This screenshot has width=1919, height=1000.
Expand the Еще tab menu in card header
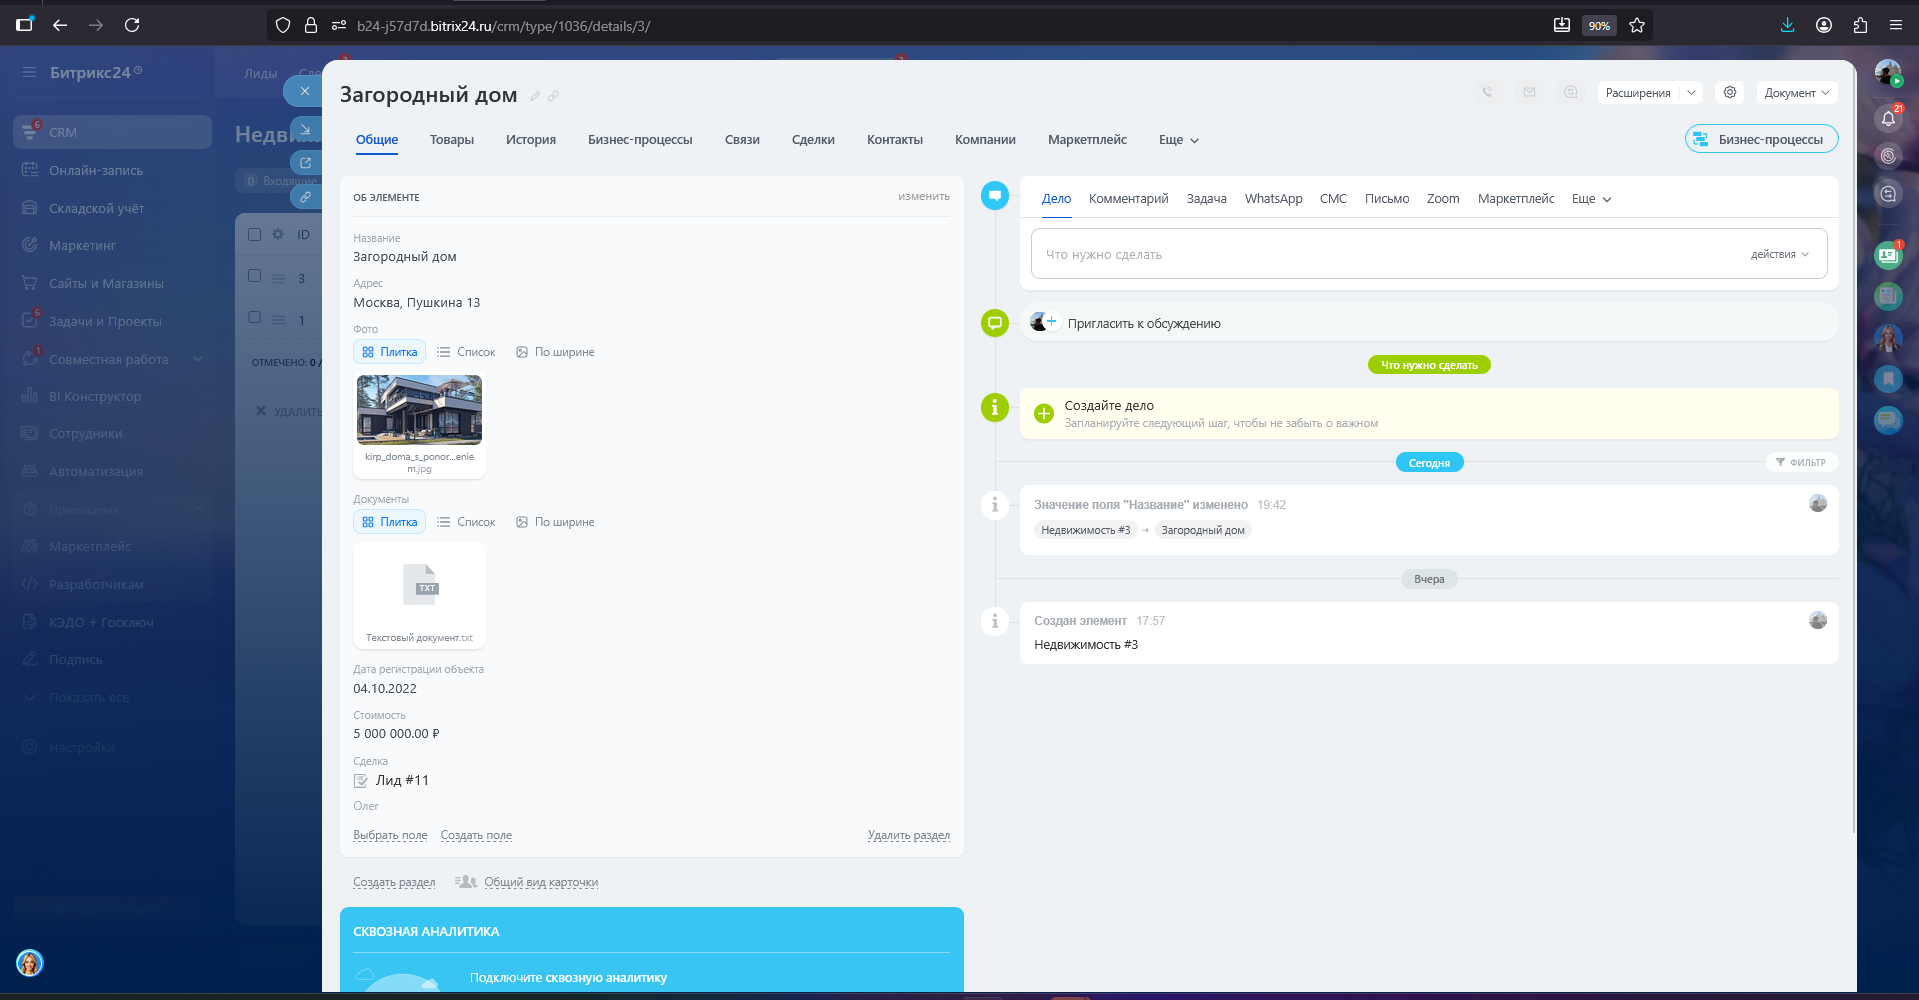click(x=1178, y=140)
